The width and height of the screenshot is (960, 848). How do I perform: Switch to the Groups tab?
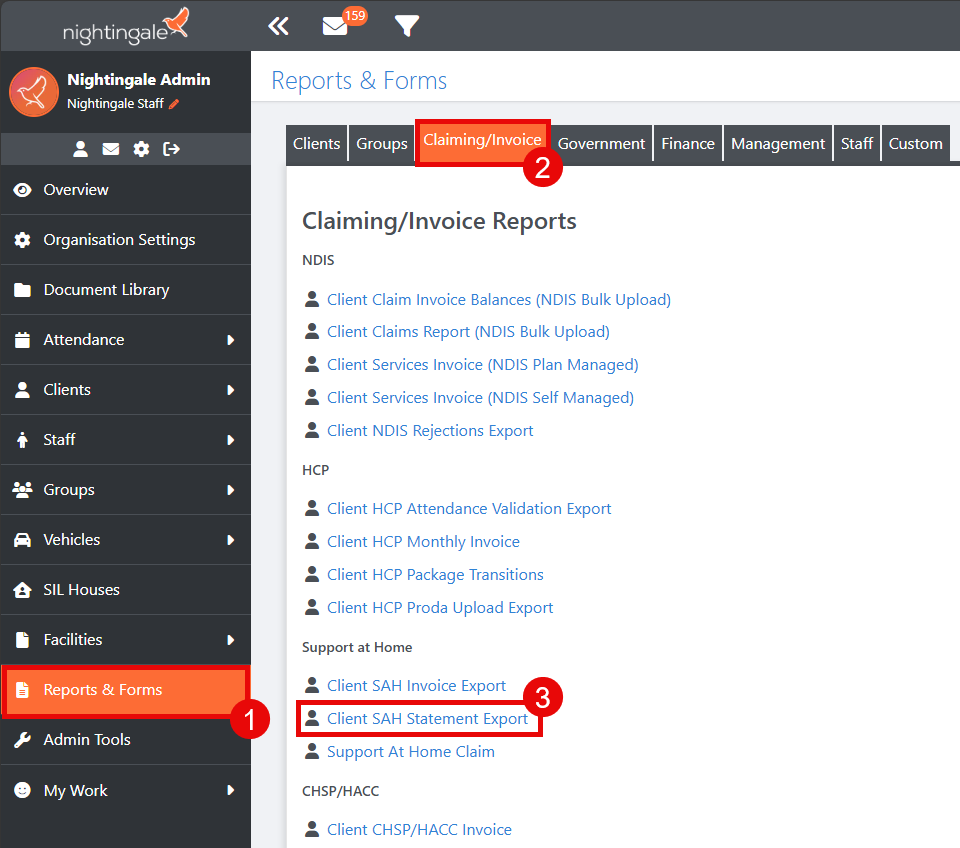(381, 144)
